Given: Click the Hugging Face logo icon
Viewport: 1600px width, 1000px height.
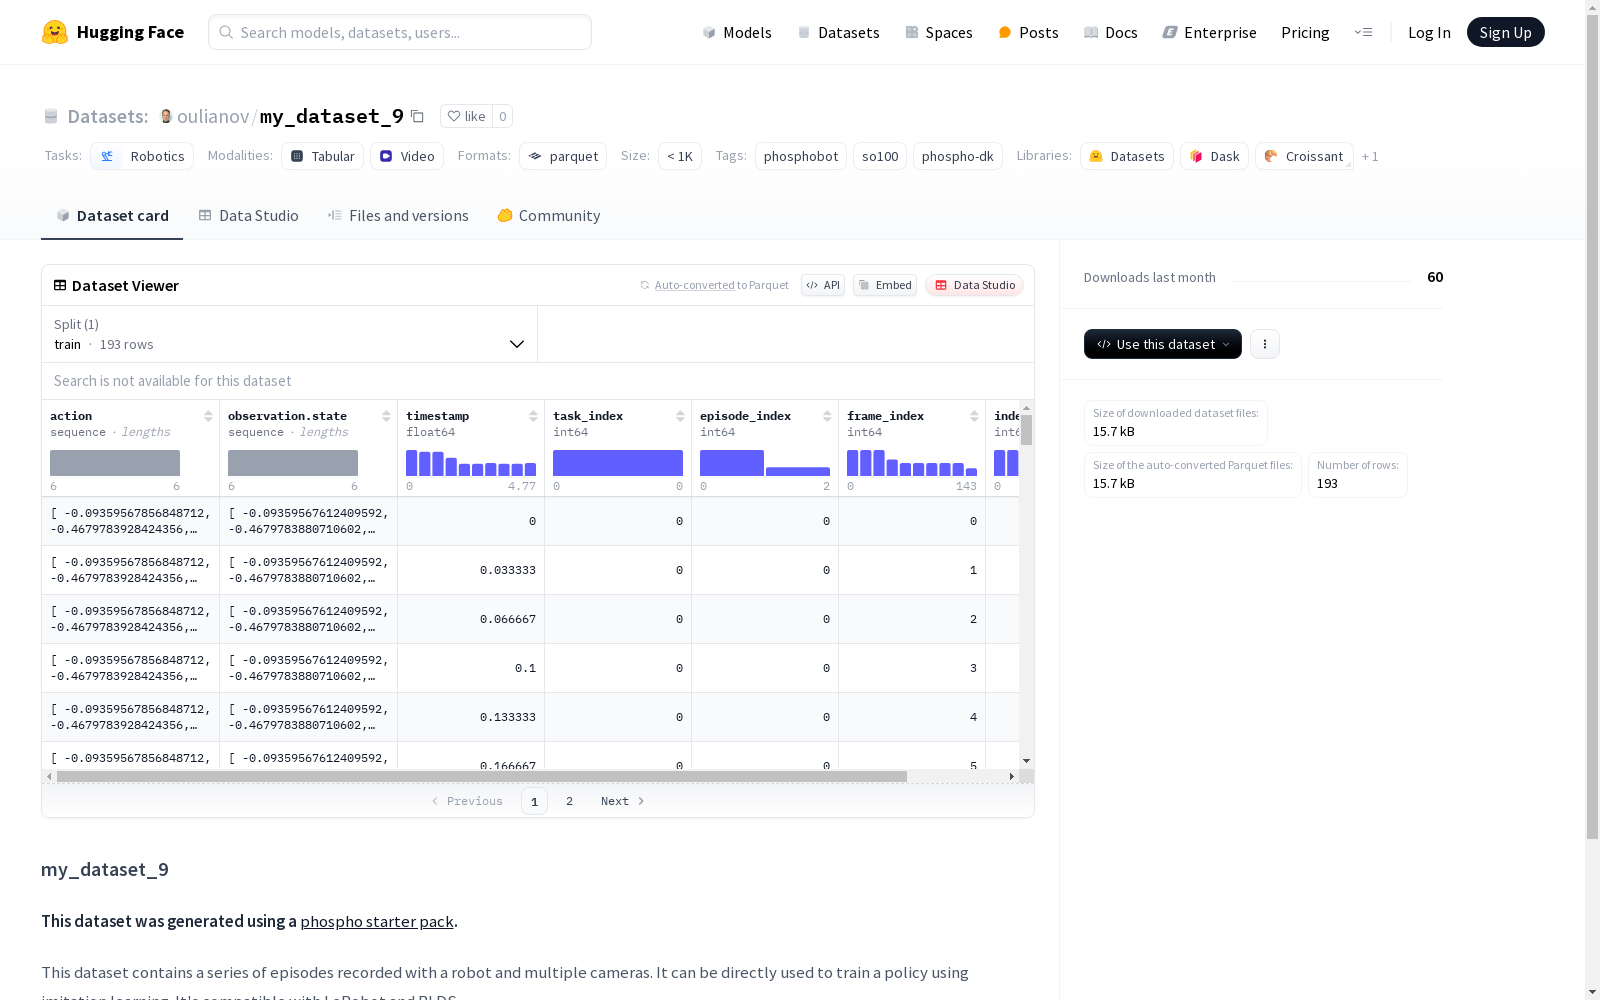Looking at the screenshot, I should [55, 32].
